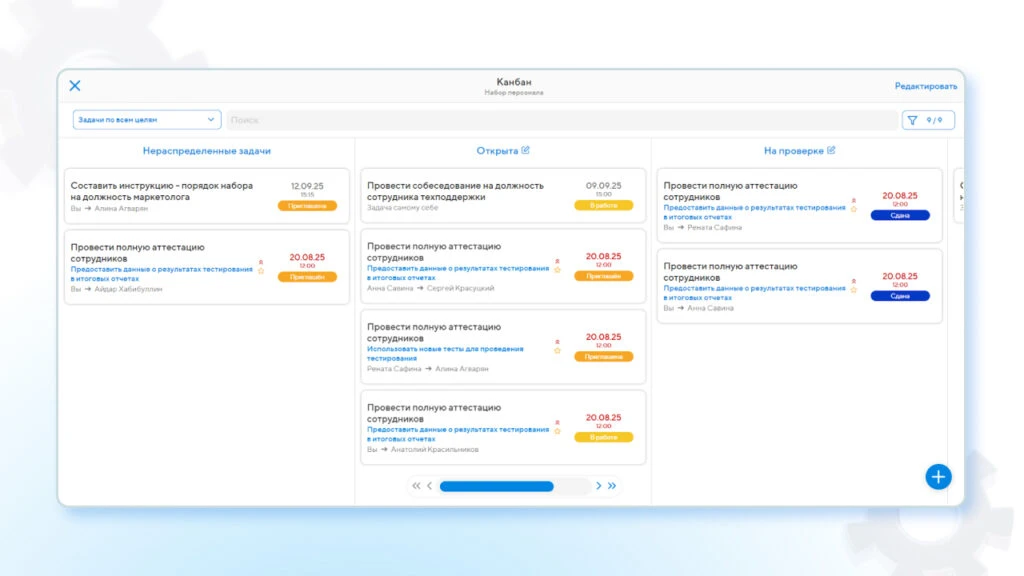Click the blue plus add-task button
The height and width of the screenshot is (576, 1024).
click(x=938, y=477)
